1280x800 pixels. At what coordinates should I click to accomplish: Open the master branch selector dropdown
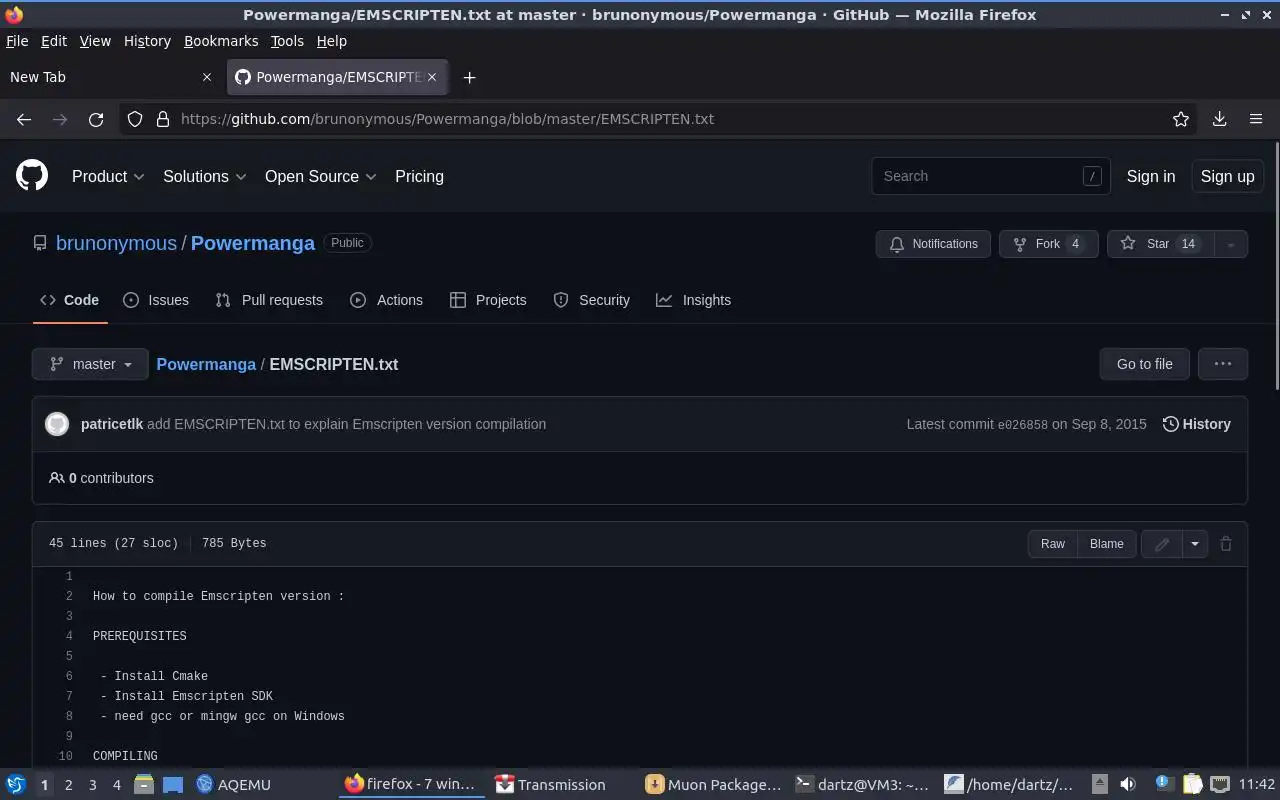pos(90,364)
